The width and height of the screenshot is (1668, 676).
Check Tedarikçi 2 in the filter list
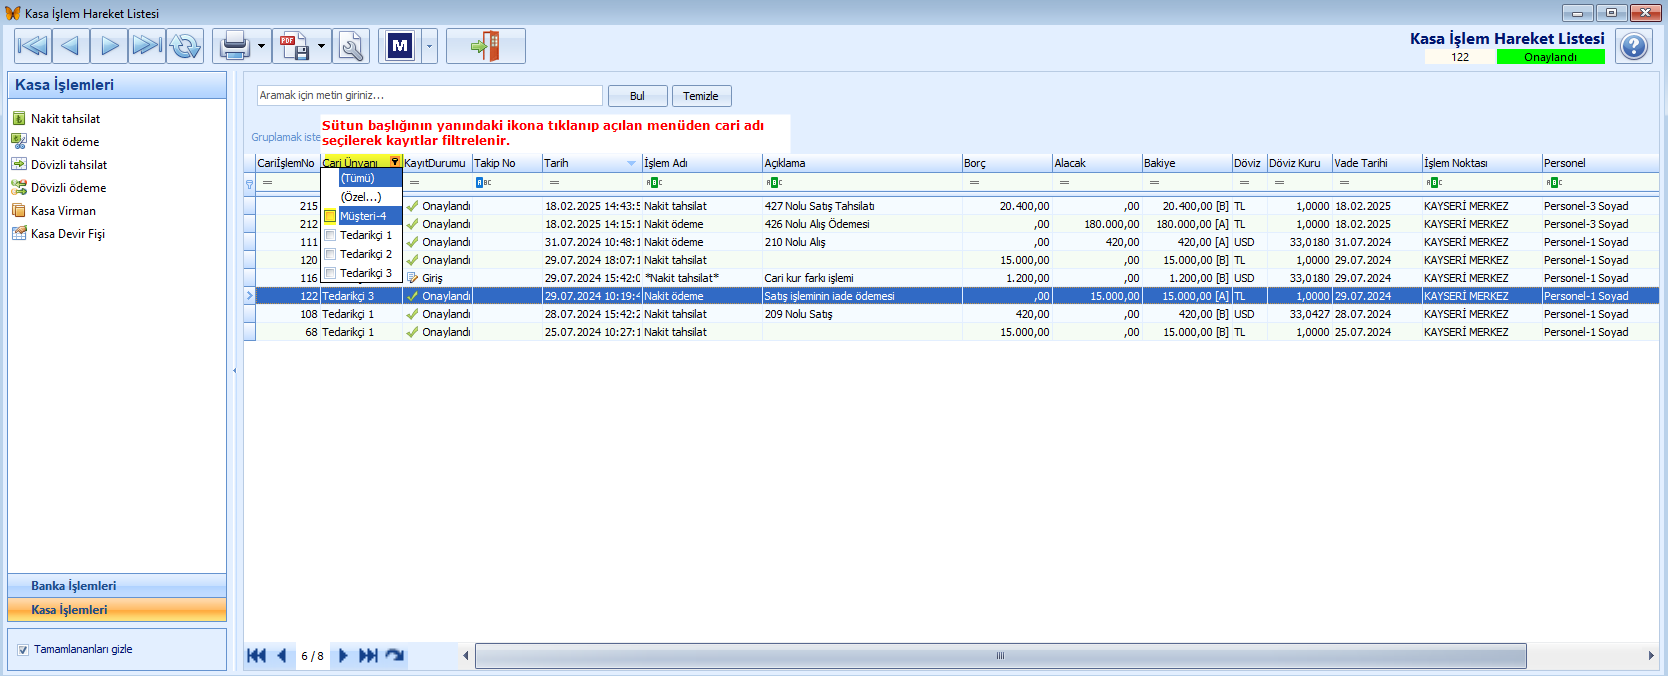[x=330, y=254]
